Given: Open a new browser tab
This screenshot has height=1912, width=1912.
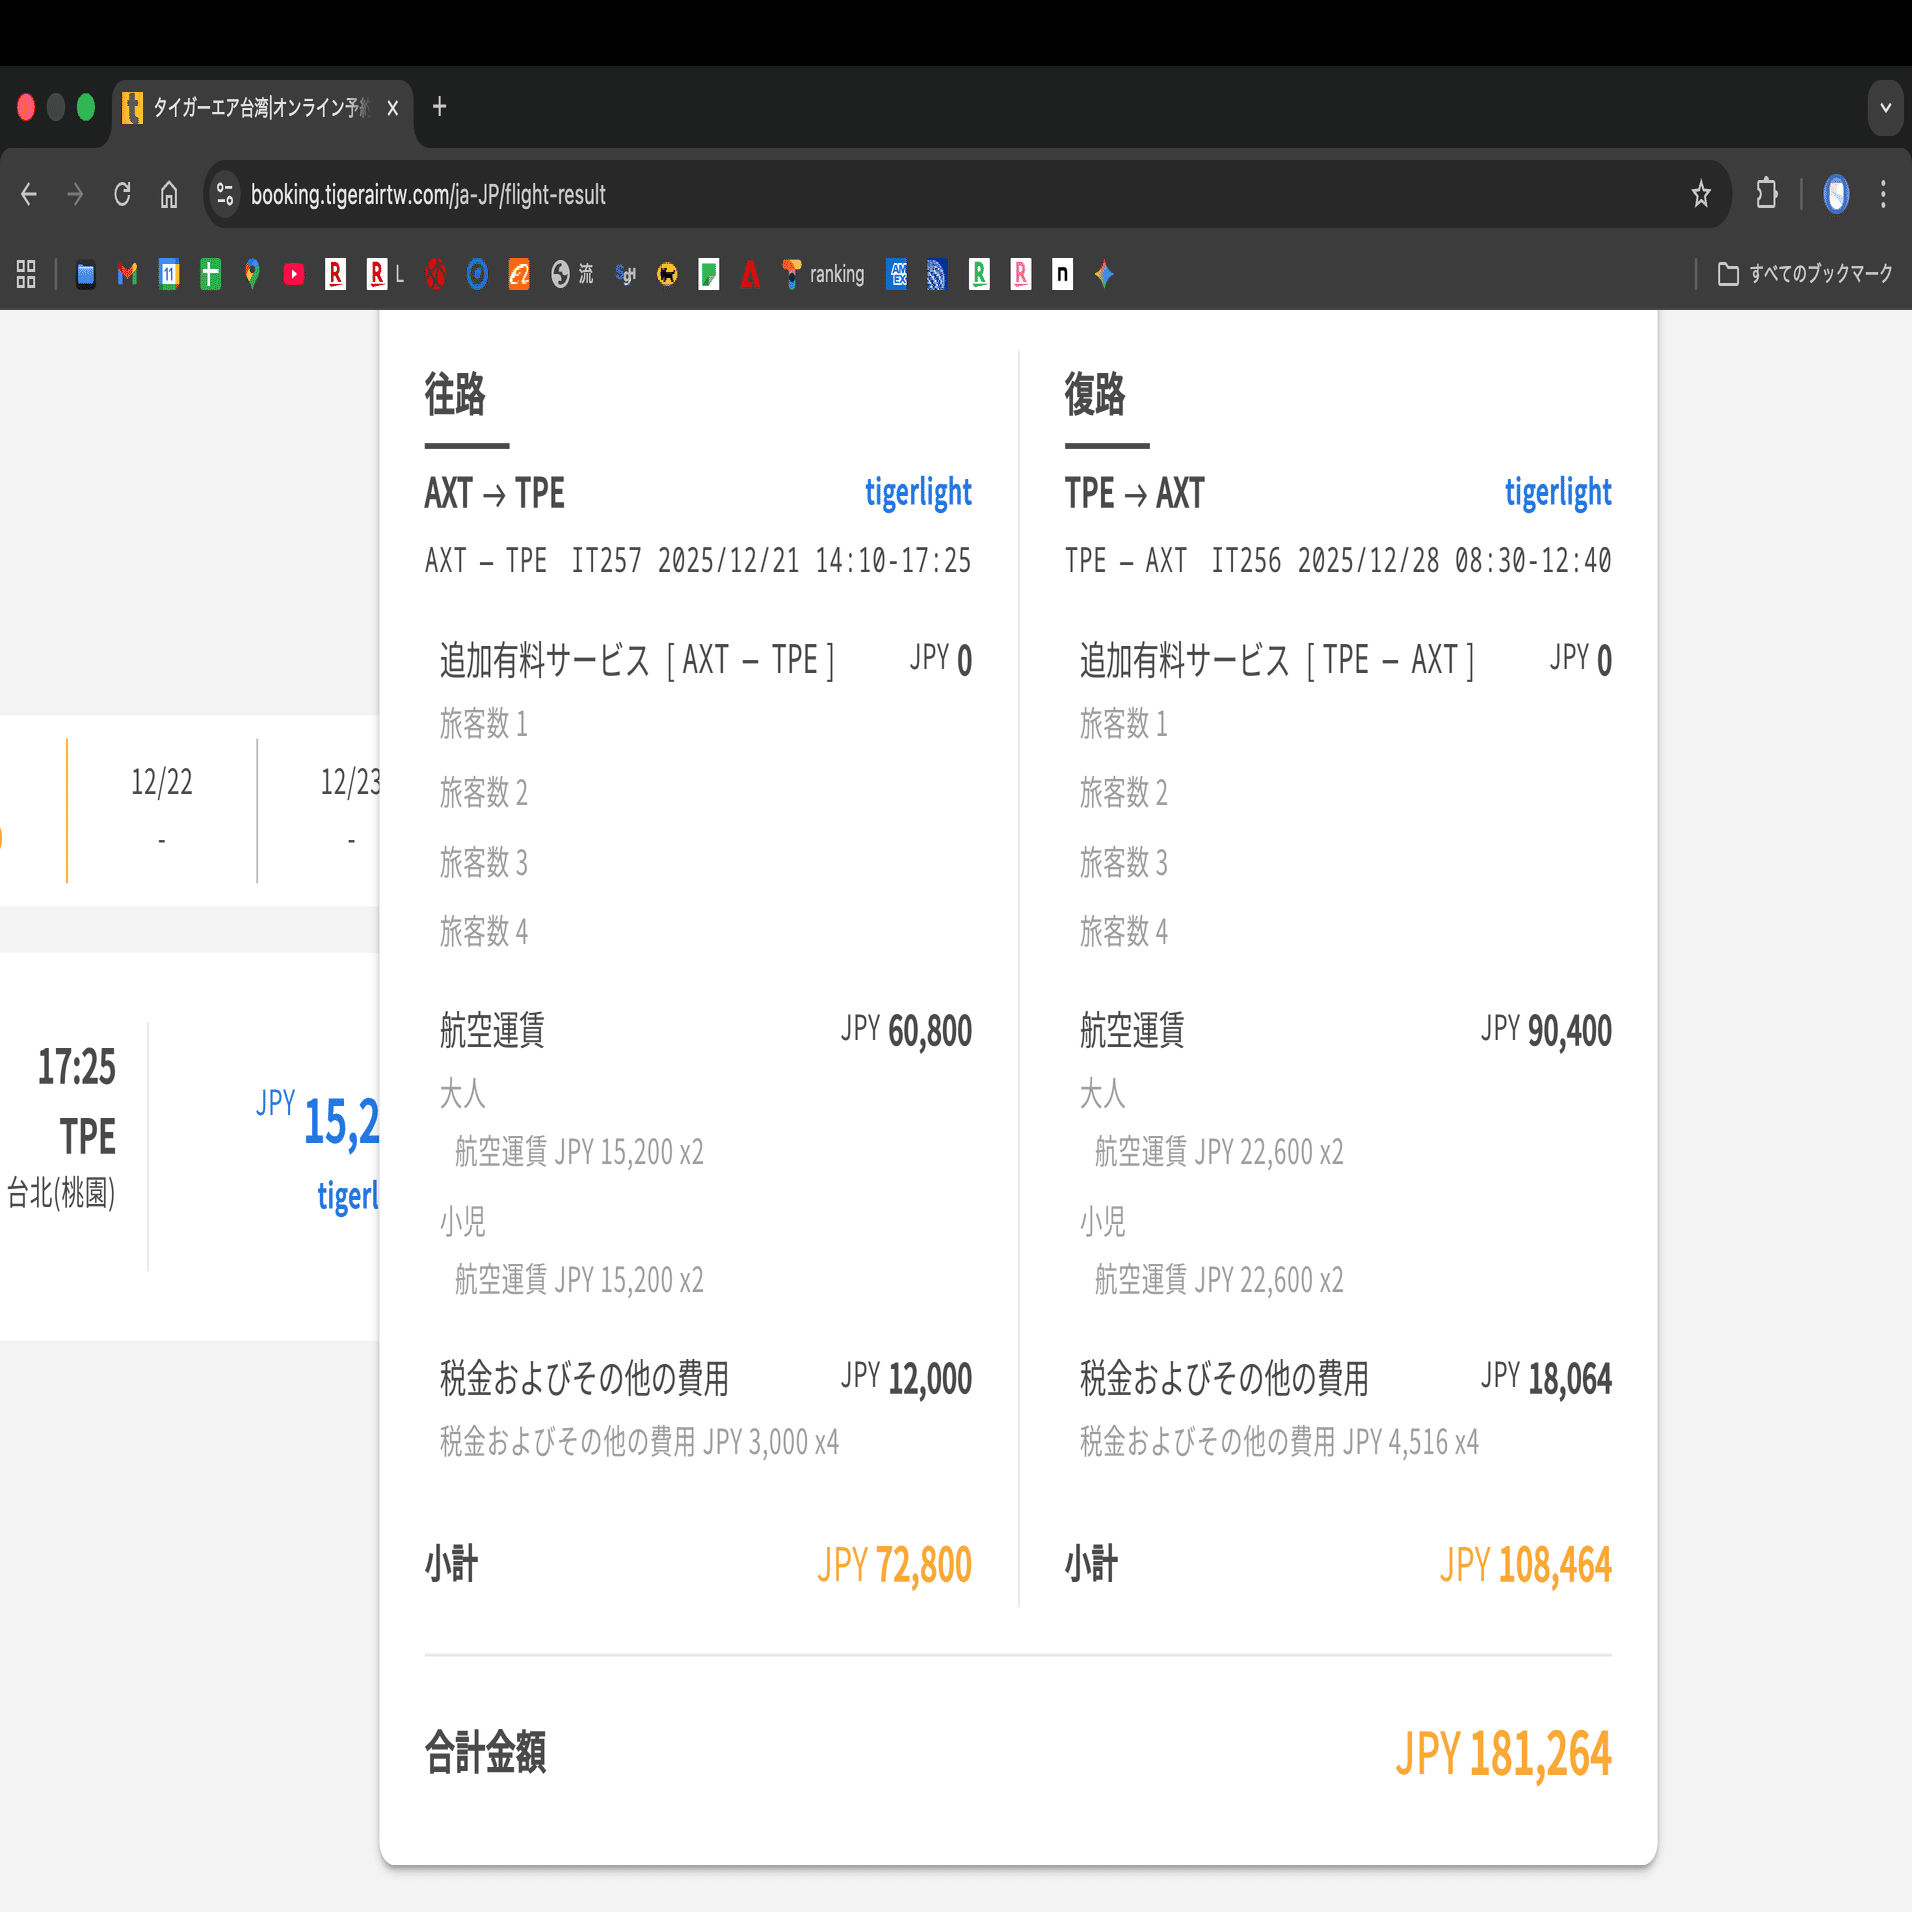Looking at the screenshot, I should point(439,107).
